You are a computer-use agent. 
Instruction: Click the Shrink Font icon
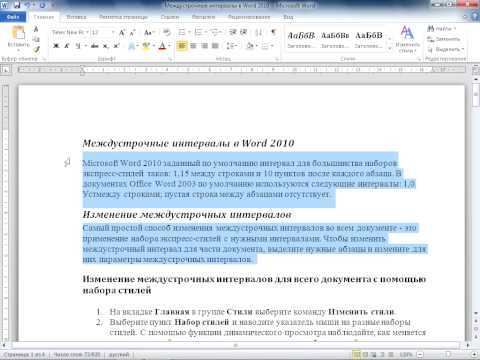pos(132,33)
